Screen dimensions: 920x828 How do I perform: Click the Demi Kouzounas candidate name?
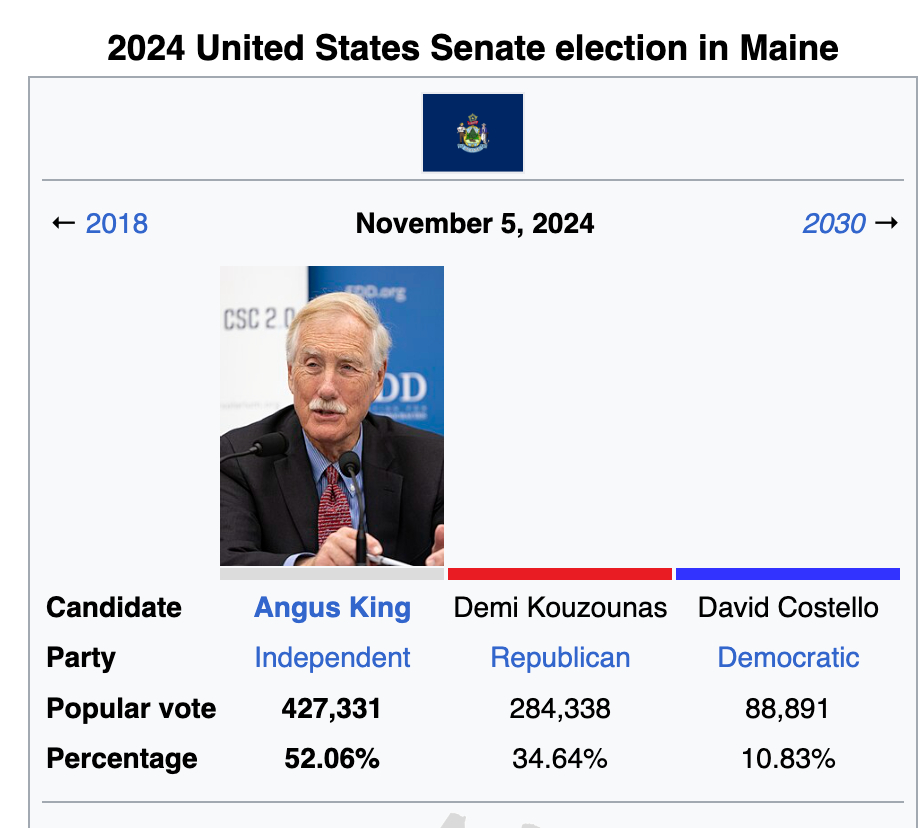560,608
